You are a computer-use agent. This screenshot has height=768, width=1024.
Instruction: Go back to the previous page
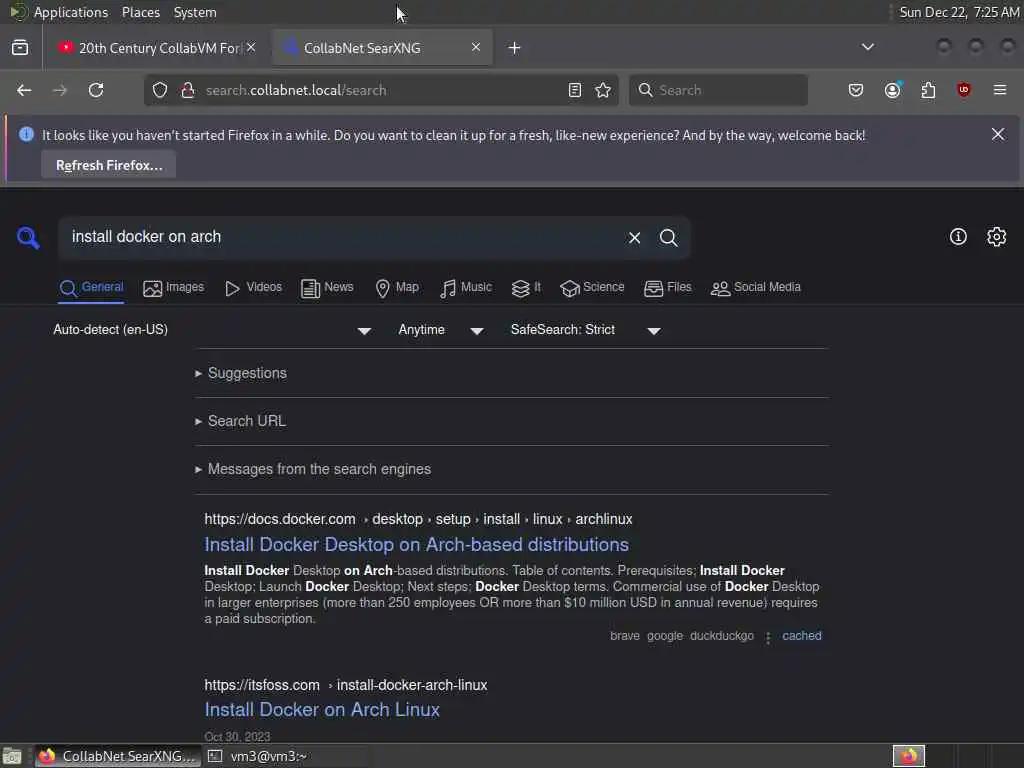tap(24, 90)
